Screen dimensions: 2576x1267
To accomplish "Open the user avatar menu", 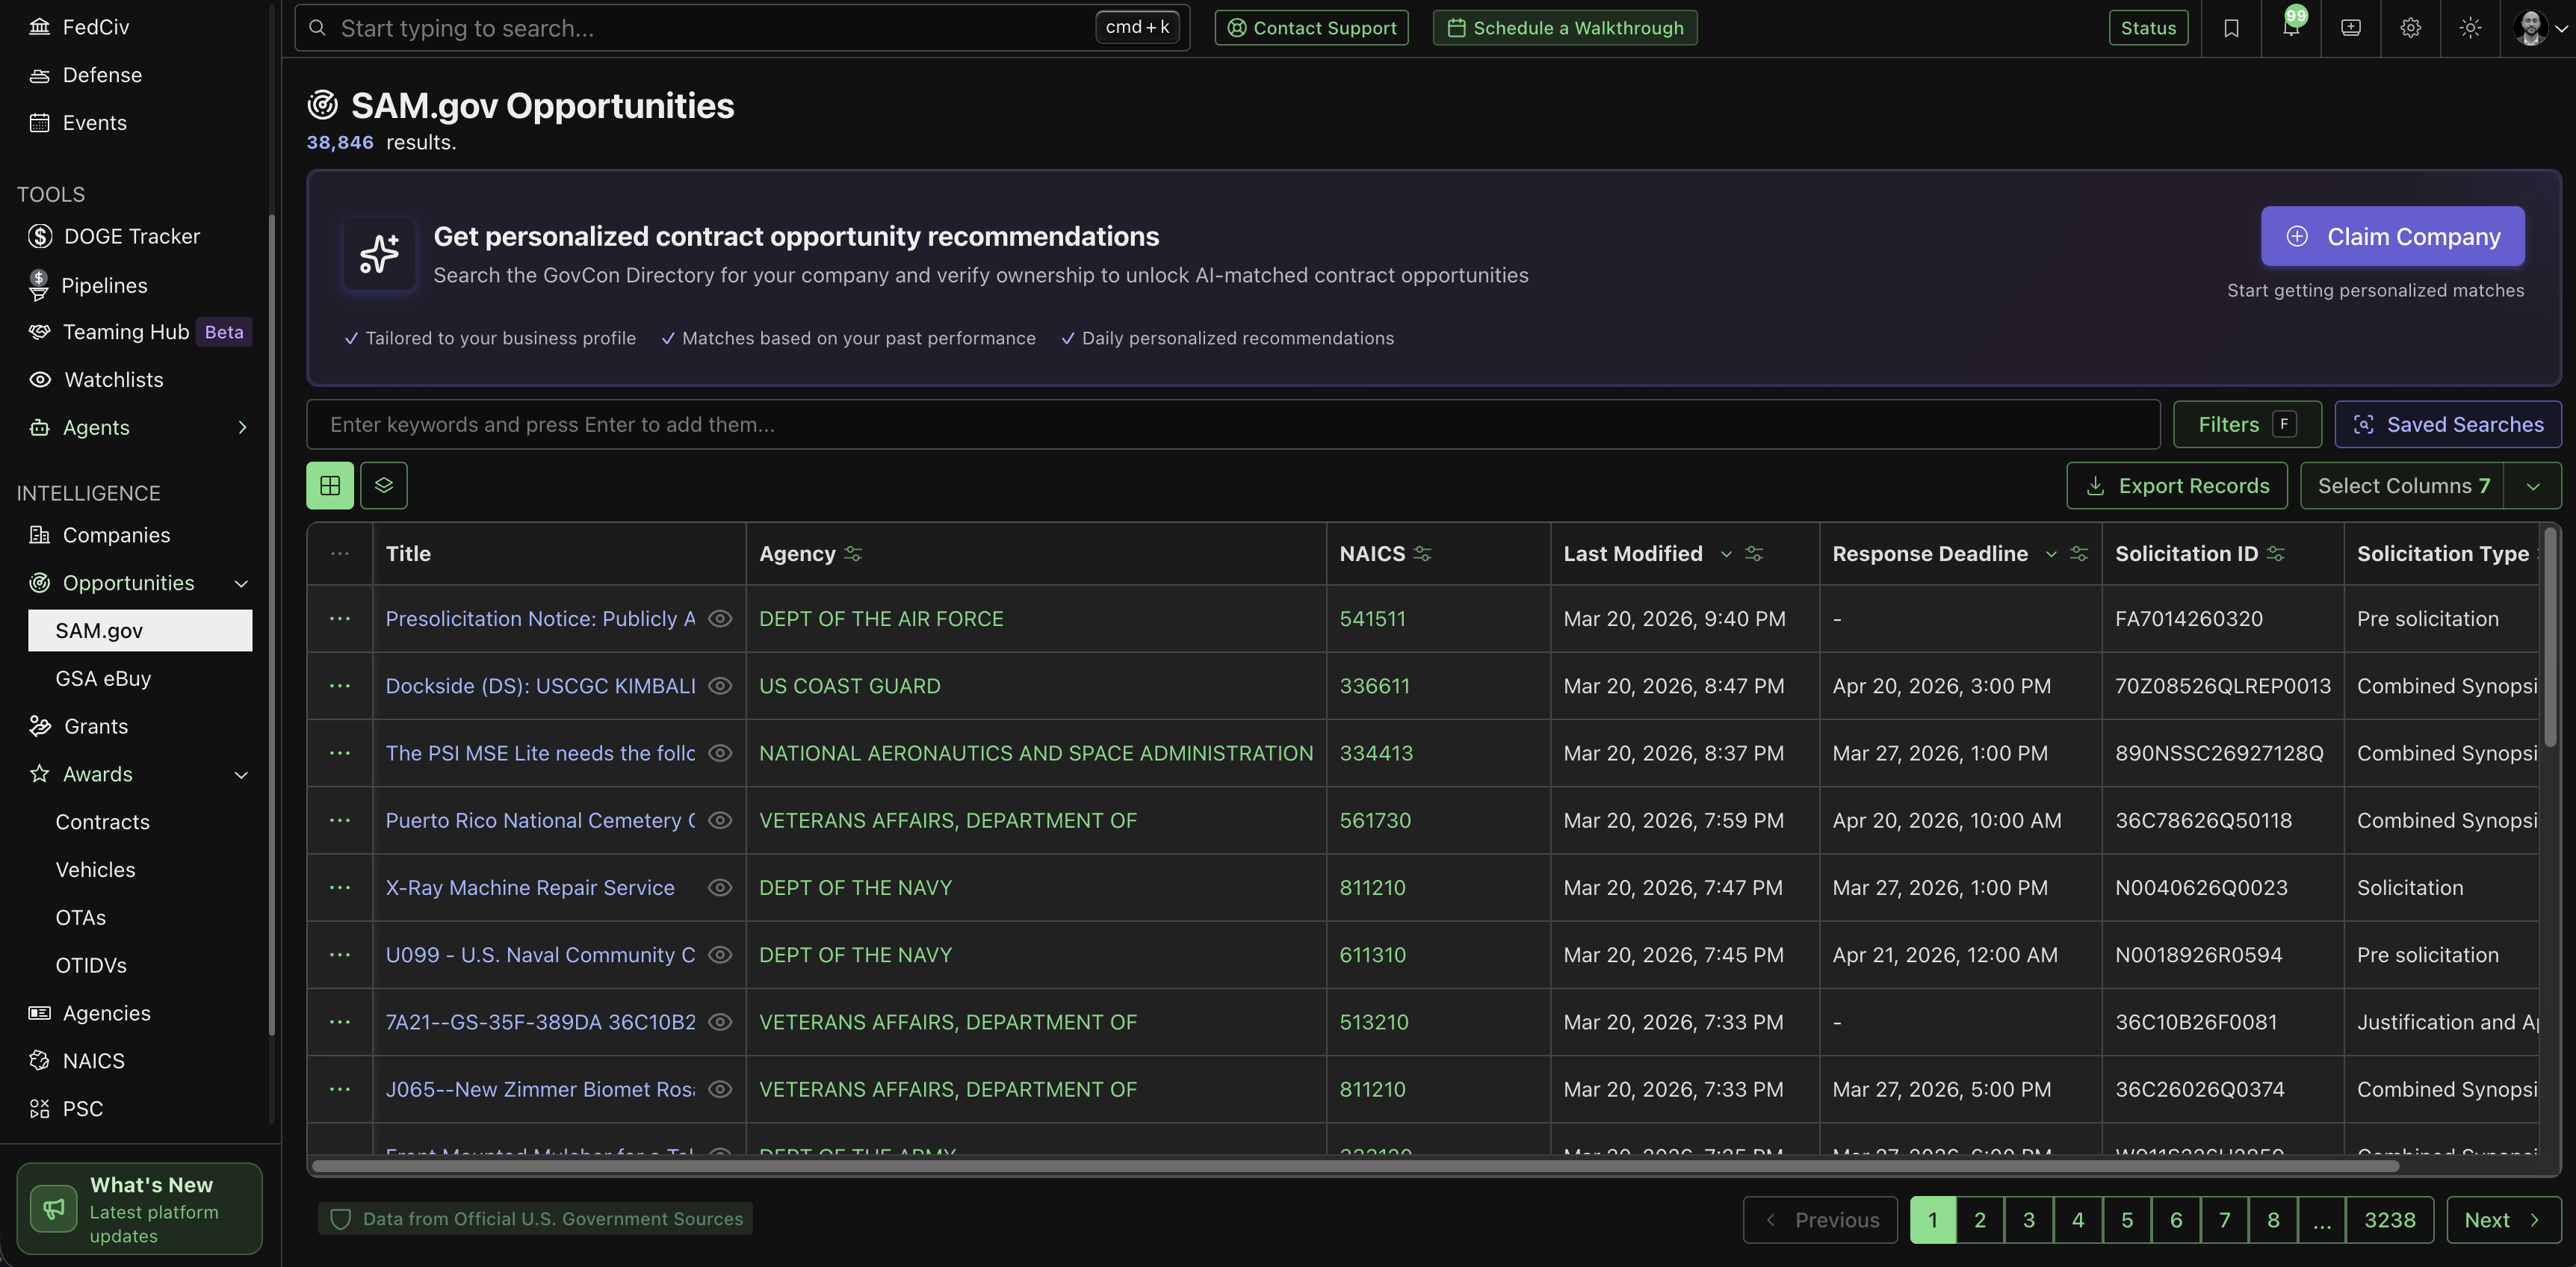I will [2539, 28].
